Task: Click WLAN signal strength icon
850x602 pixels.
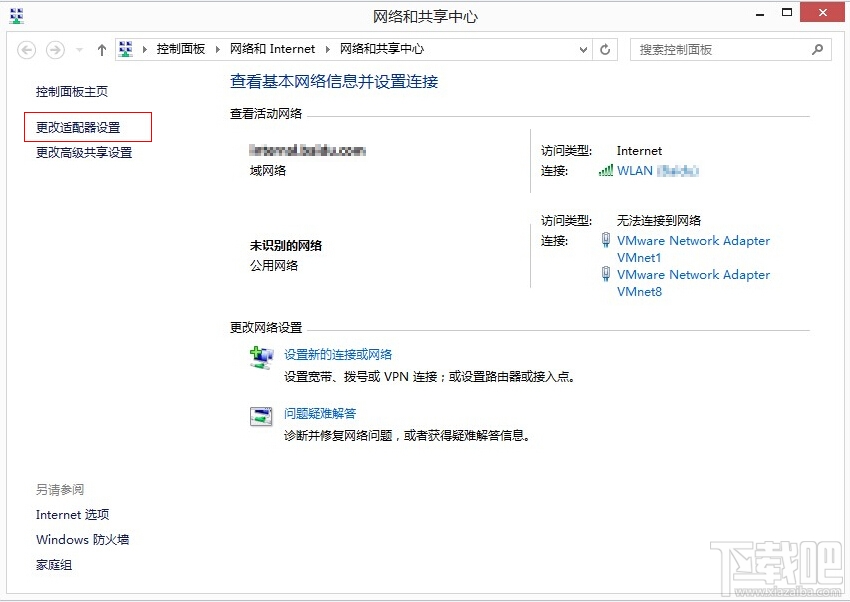Action: (606, 171)
